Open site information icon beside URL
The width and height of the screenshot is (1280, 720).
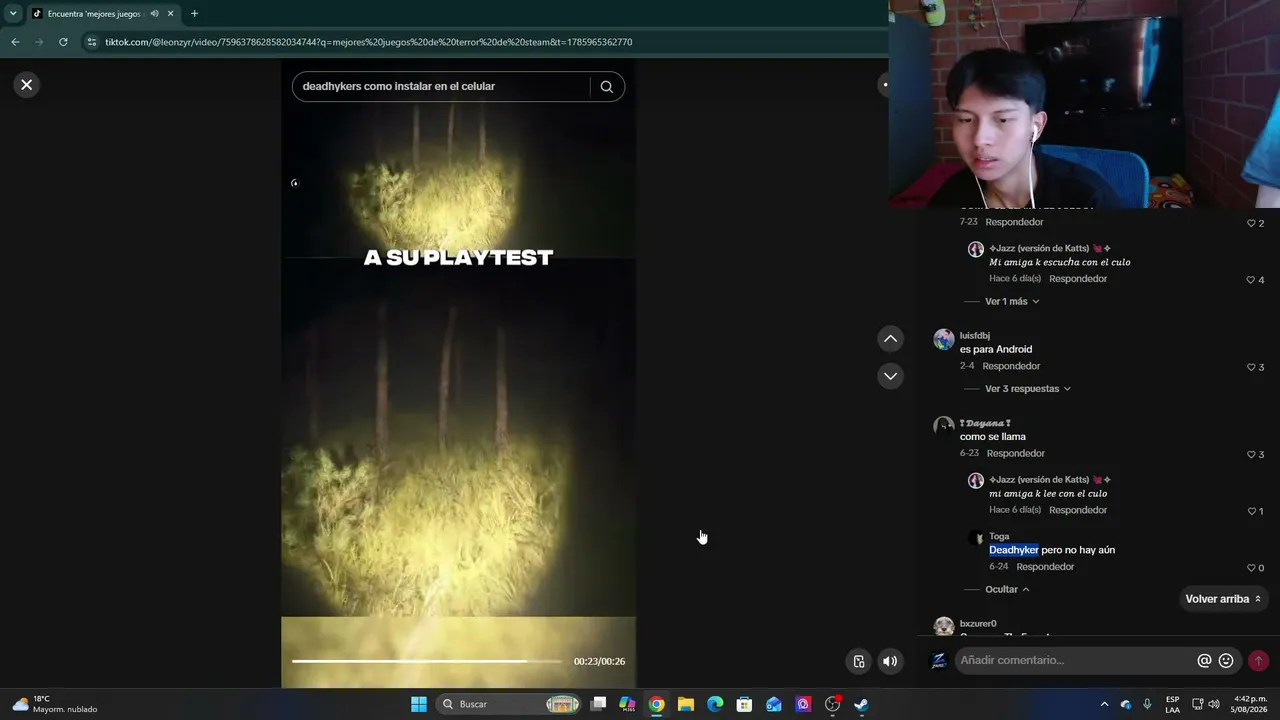tap(91, 42)
